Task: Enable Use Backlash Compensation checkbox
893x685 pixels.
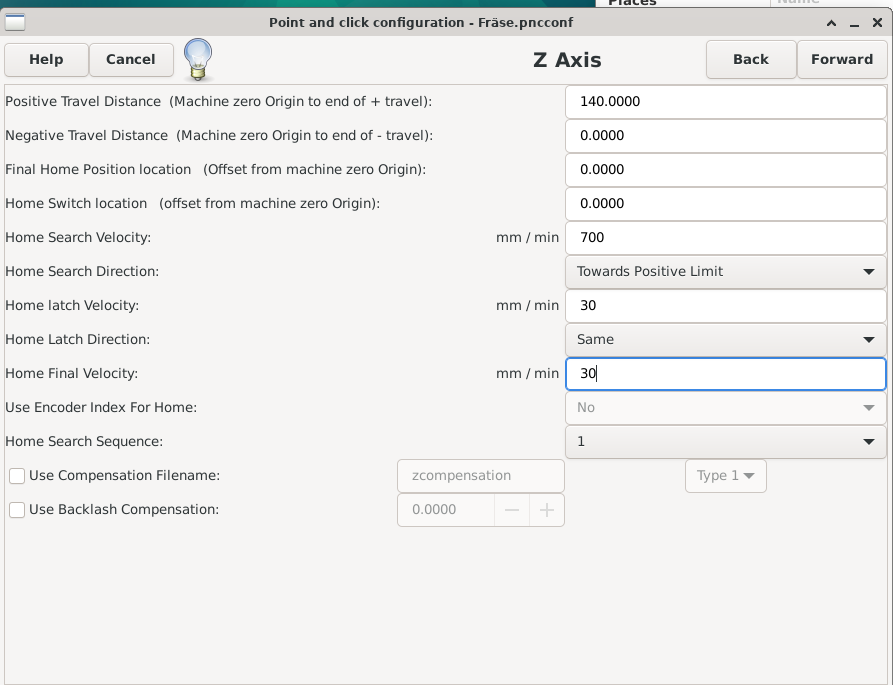Action: pyautogui.click(x=17, y=510)
